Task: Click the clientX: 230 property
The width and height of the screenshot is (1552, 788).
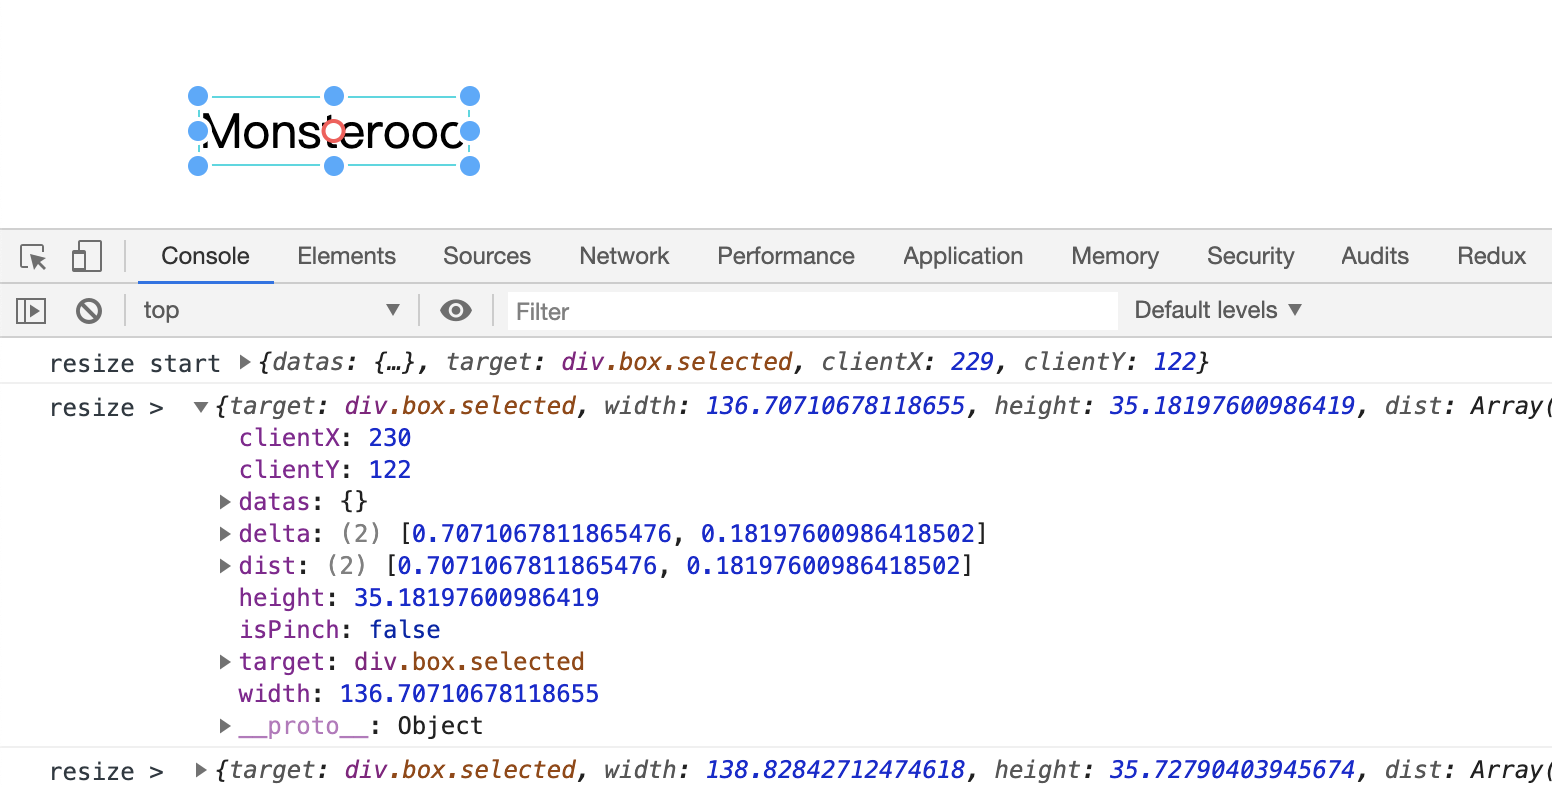Action: click(325, 438)
